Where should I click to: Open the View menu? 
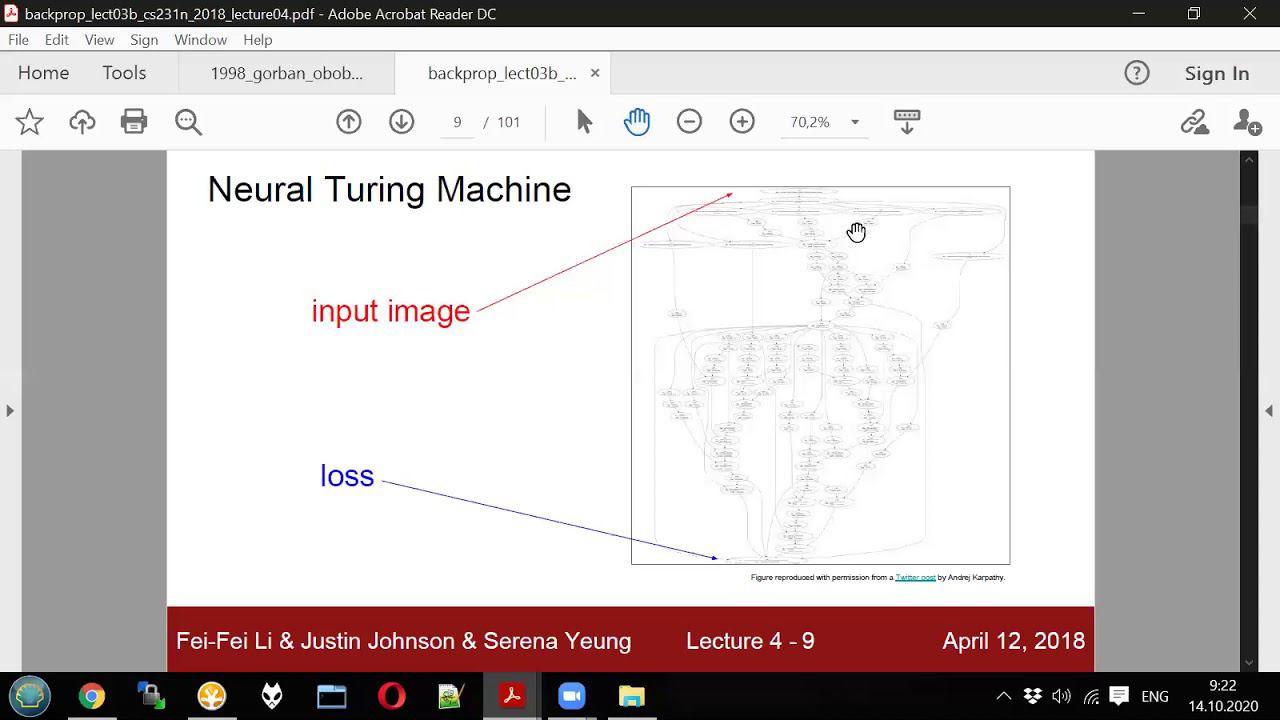click(x=99, y=40)
